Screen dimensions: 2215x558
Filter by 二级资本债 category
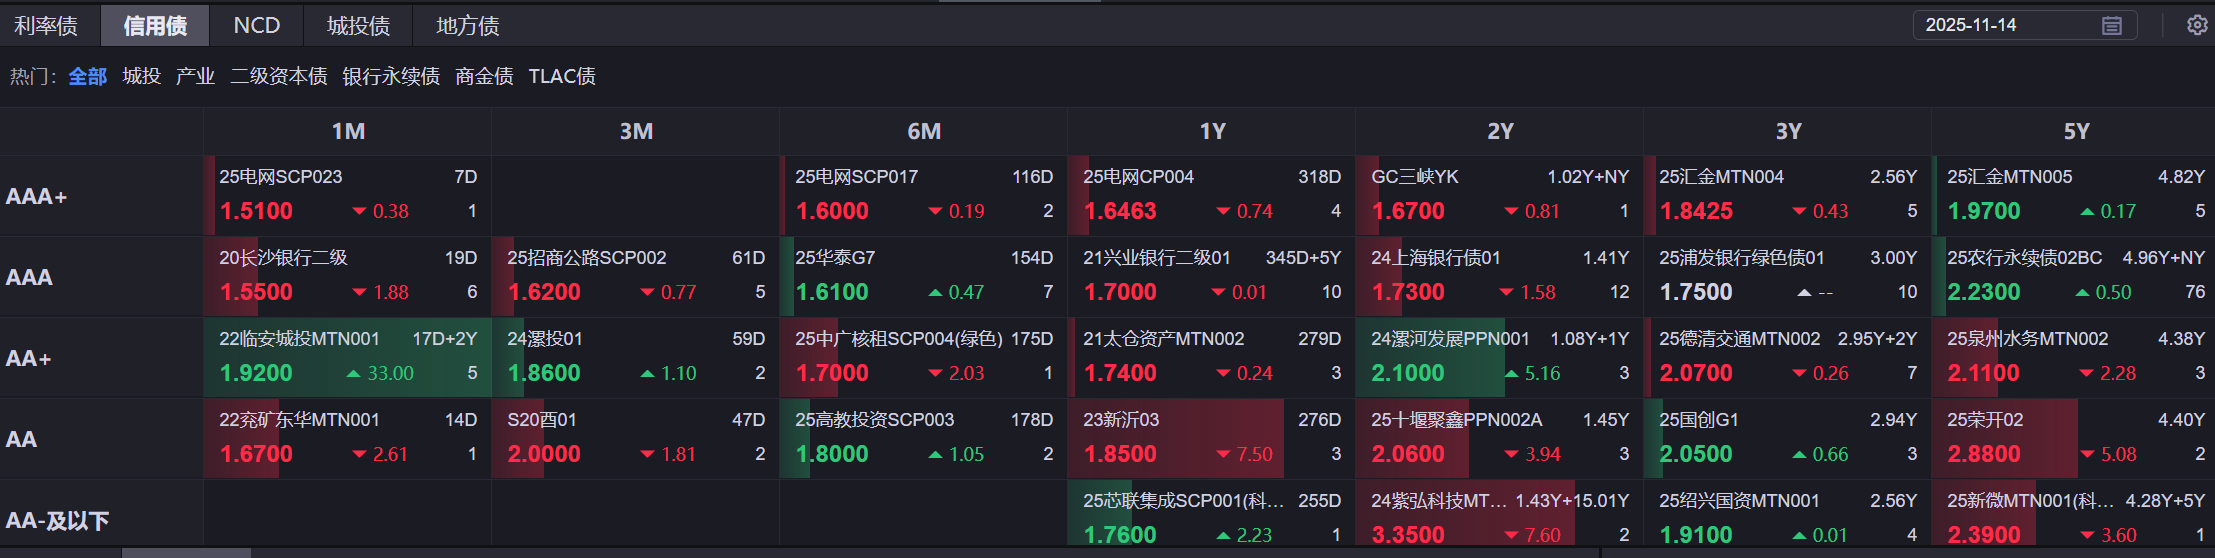[x=278, y=77]
